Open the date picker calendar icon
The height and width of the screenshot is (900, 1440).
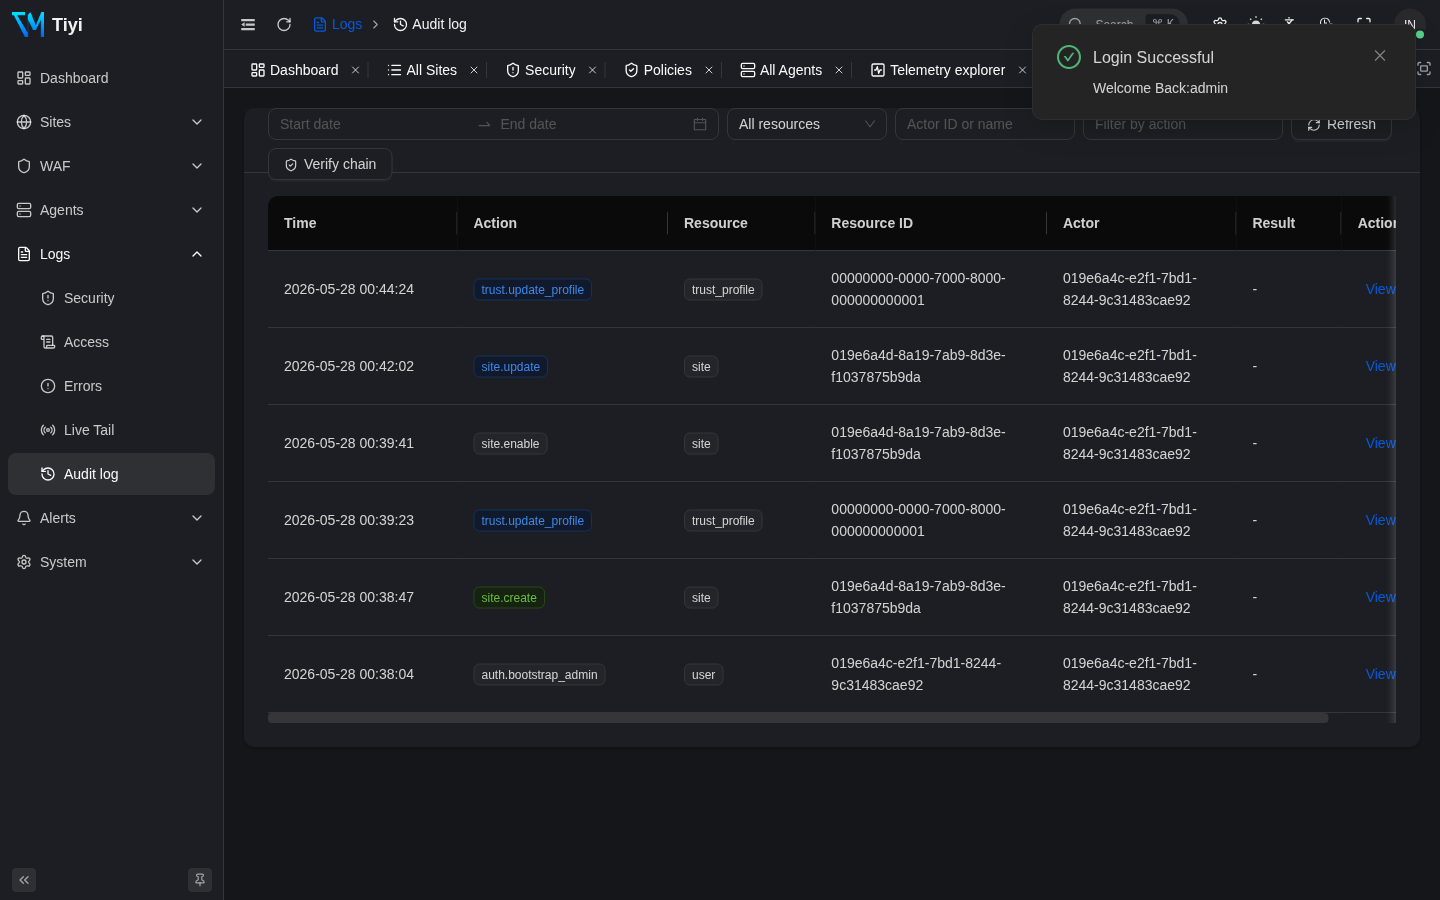[700, 124]
